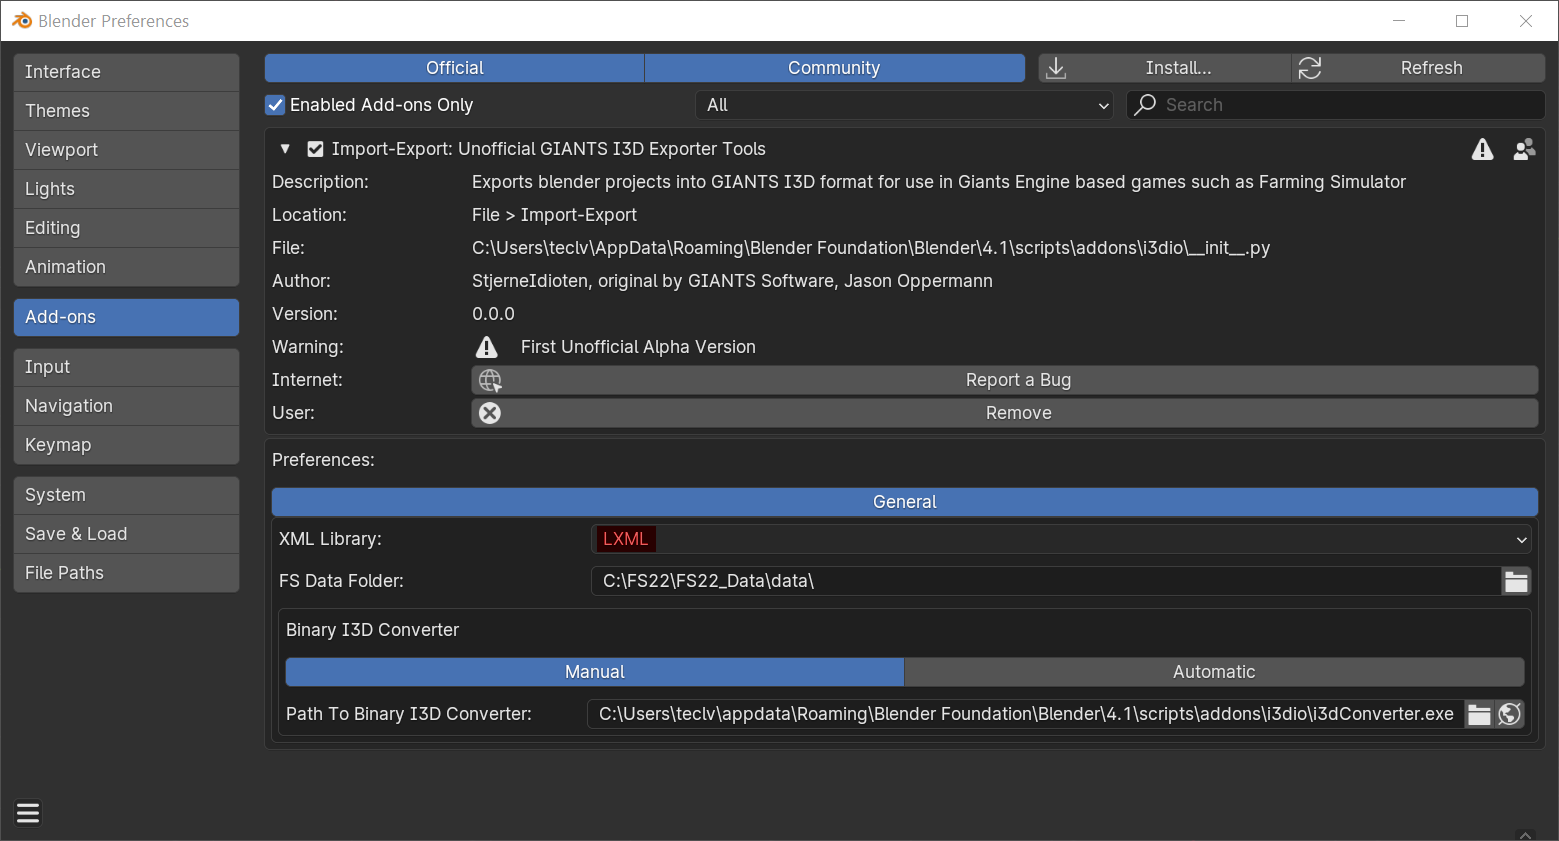Click Remove to uninstall the add-on
Screen dimensions: 1559x841
click(1005, 413)
